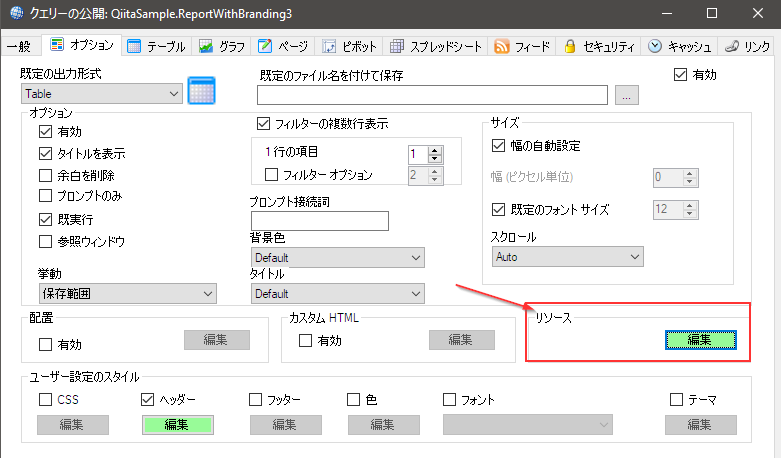Toggle the 既定のフォント サイズ checkbox
Screen dimensions: 781x458
[x=498, y=209]
